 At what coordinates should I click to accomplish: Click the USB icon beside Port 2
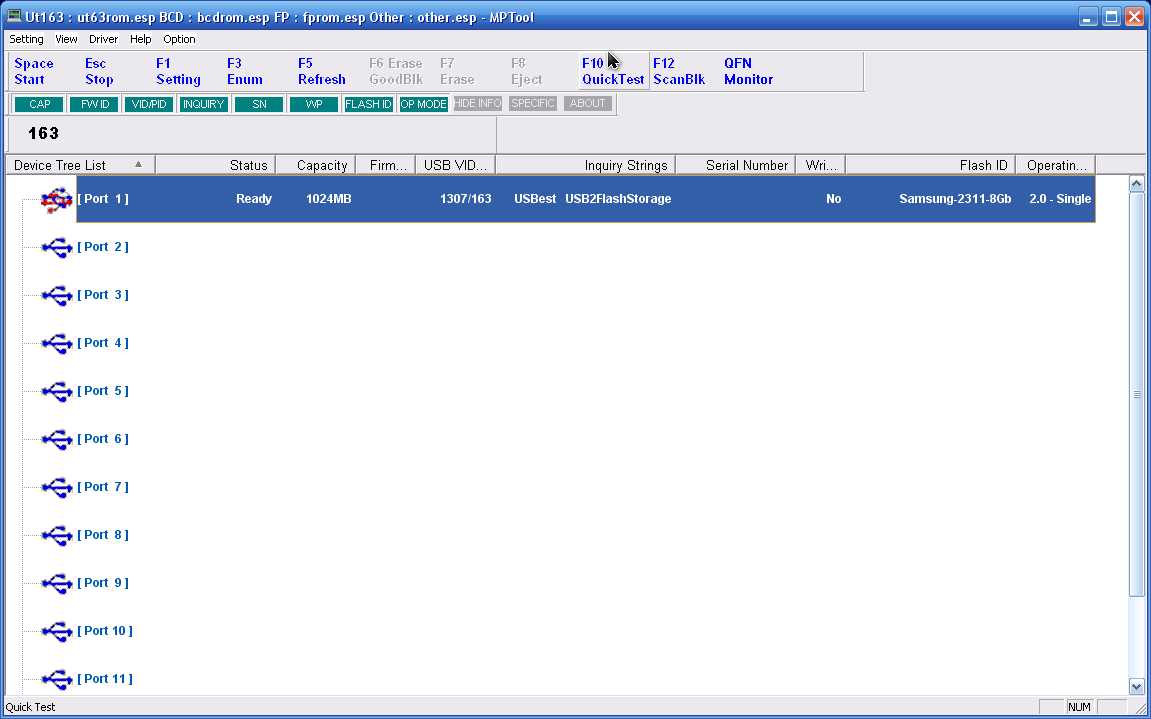[x=57, y=247]
